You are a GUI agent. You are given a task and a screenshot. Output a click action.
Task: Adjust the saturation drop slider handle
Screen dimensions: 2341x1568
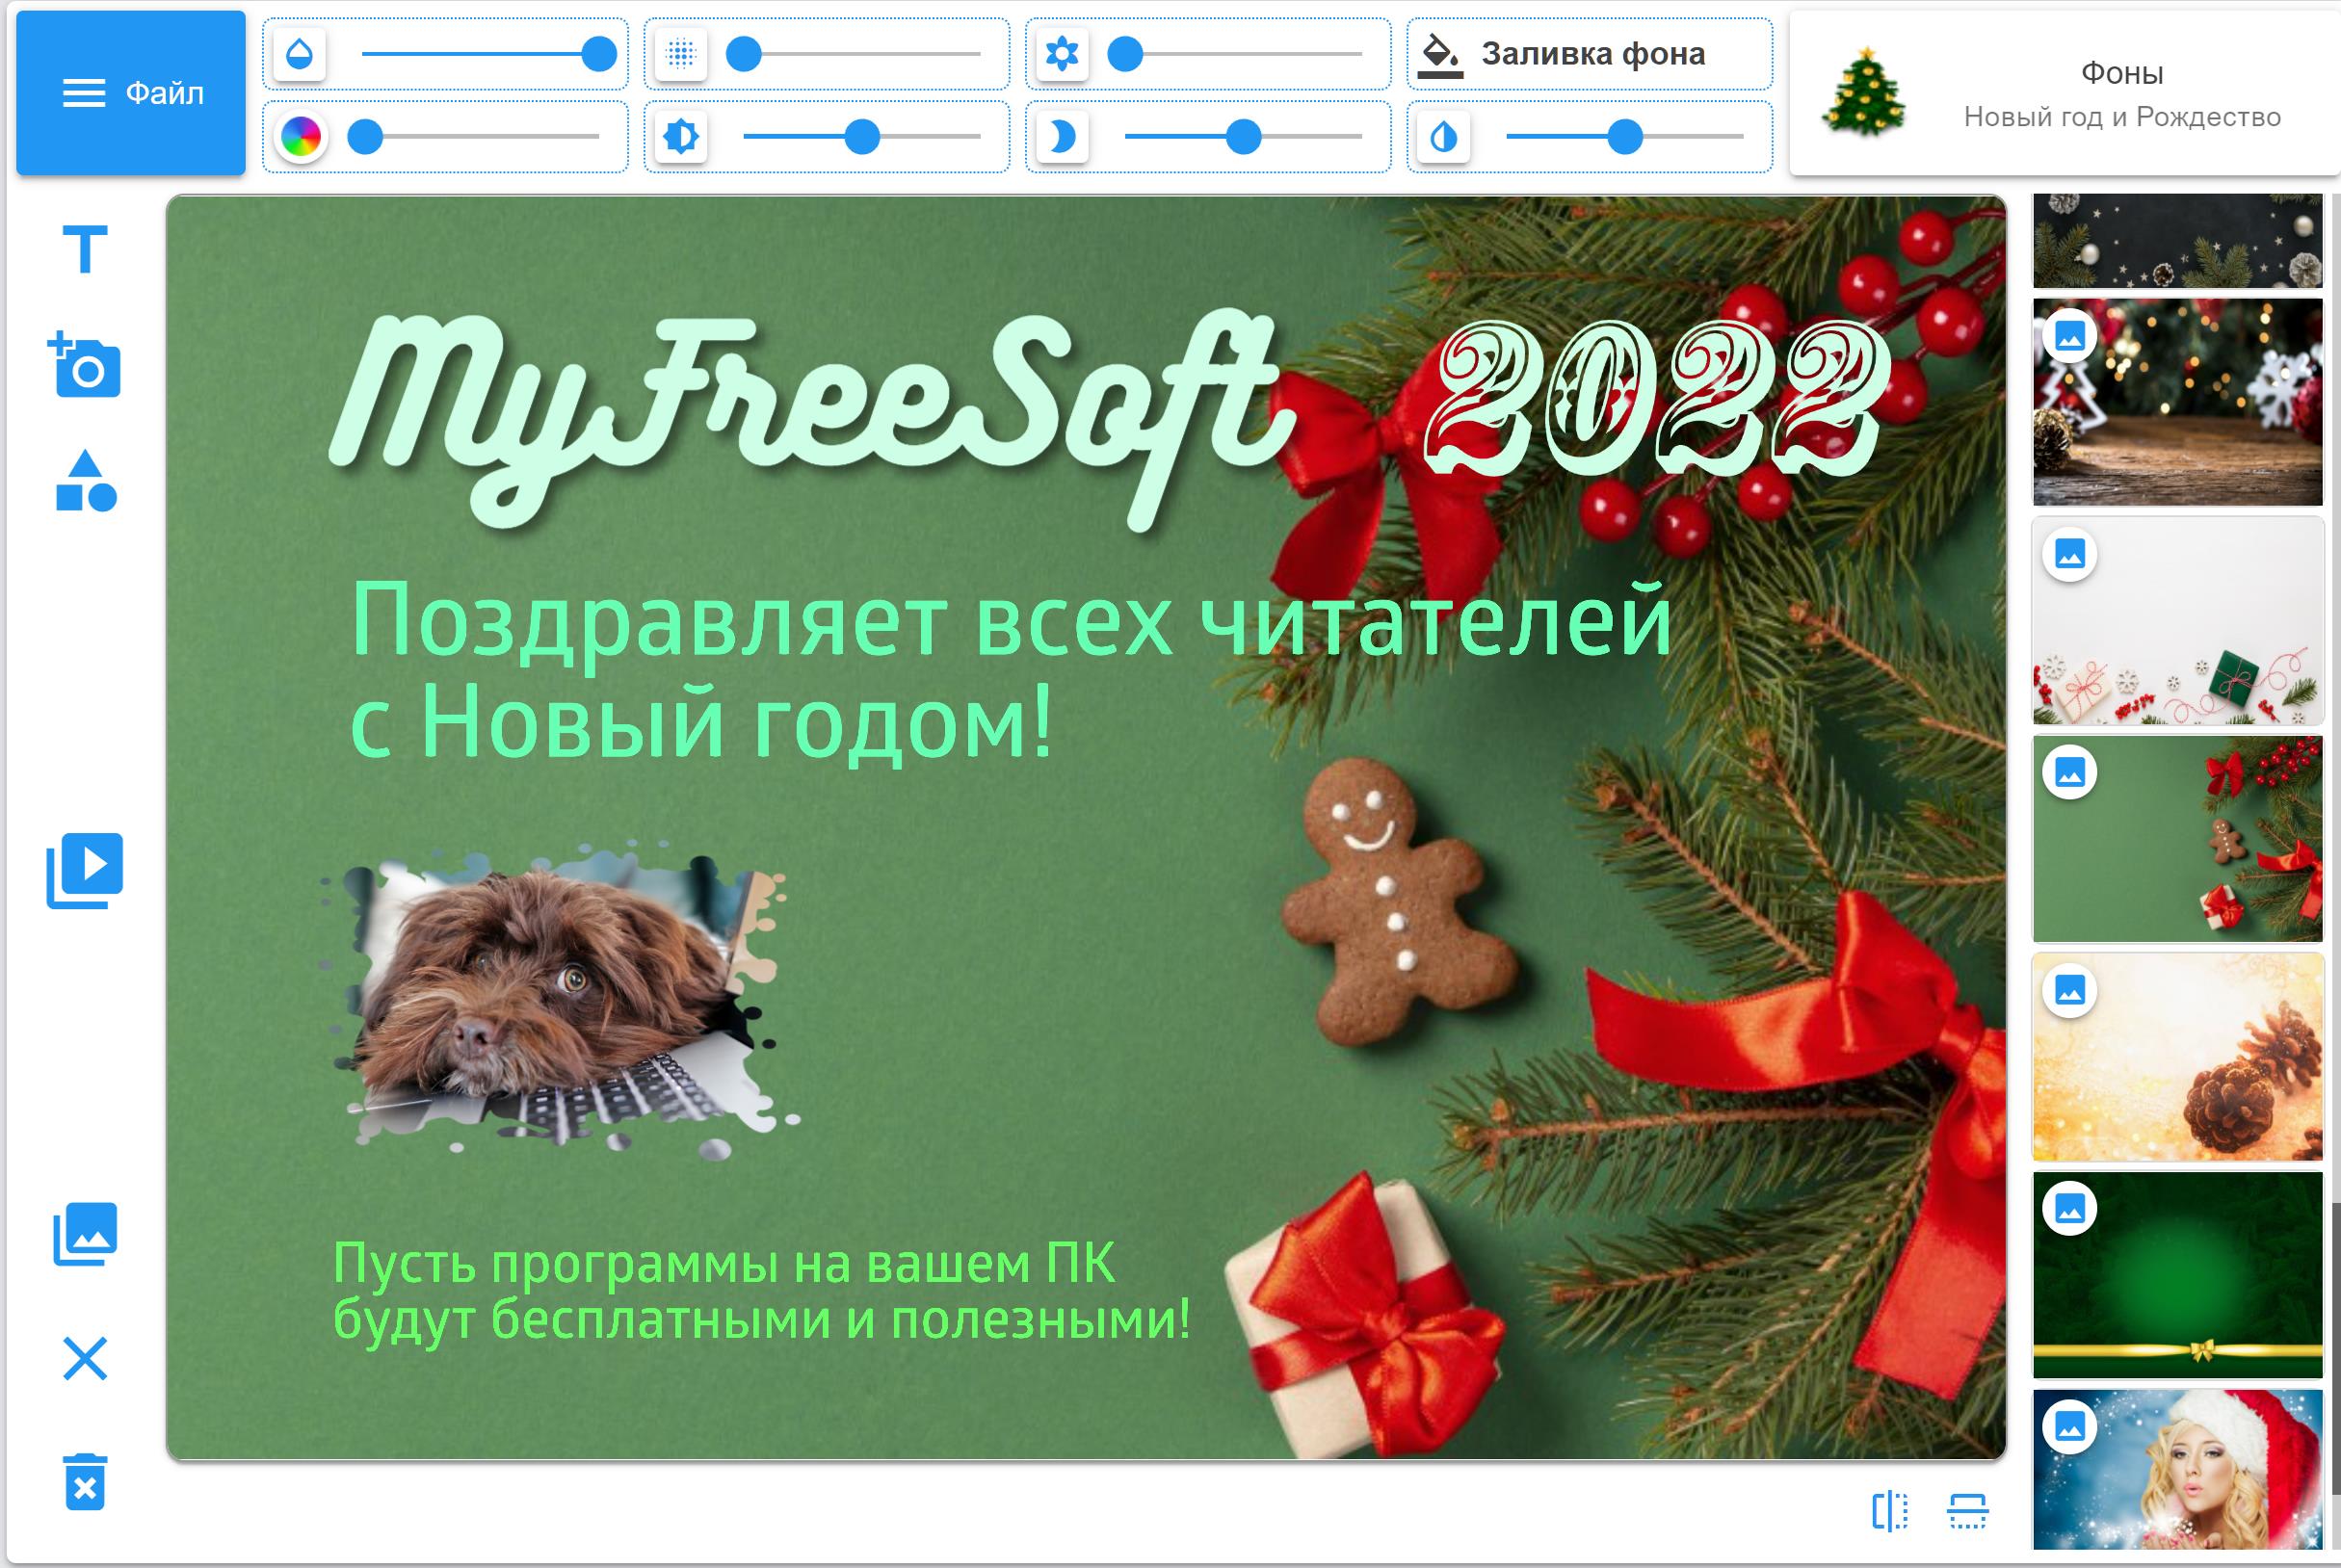[1625, 137]
